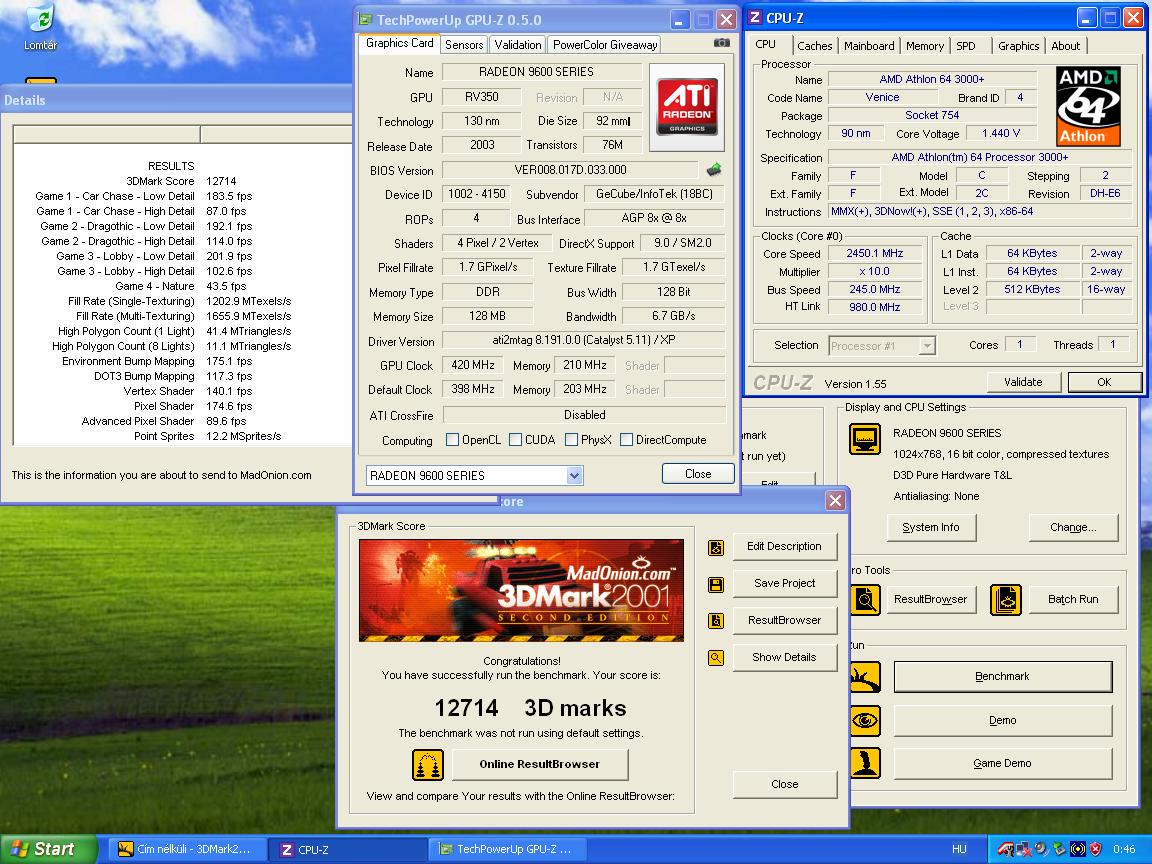Click the eye icon beside Demo button
Viewport: 1152px width, 864px height.
click(865, 721)
